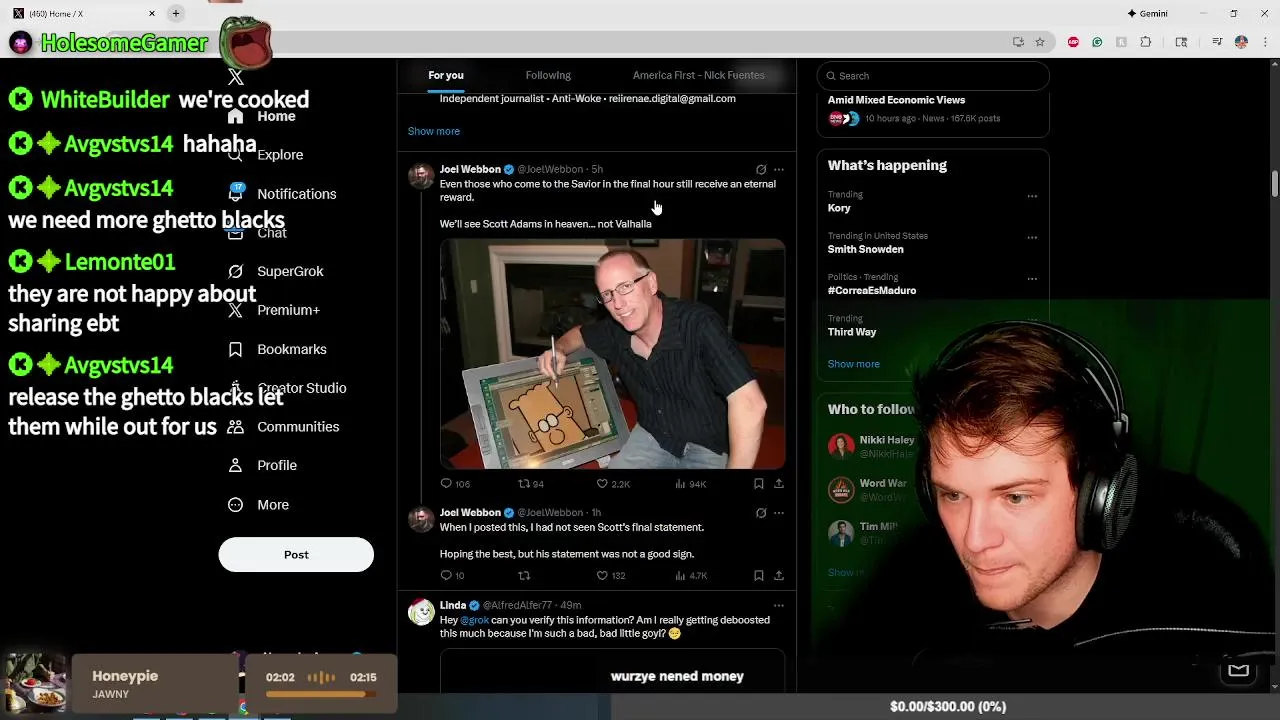Select the Home / X browser tab
Image resolution: width=1280 pixels, height=720 pixels.
click(82, 13)
